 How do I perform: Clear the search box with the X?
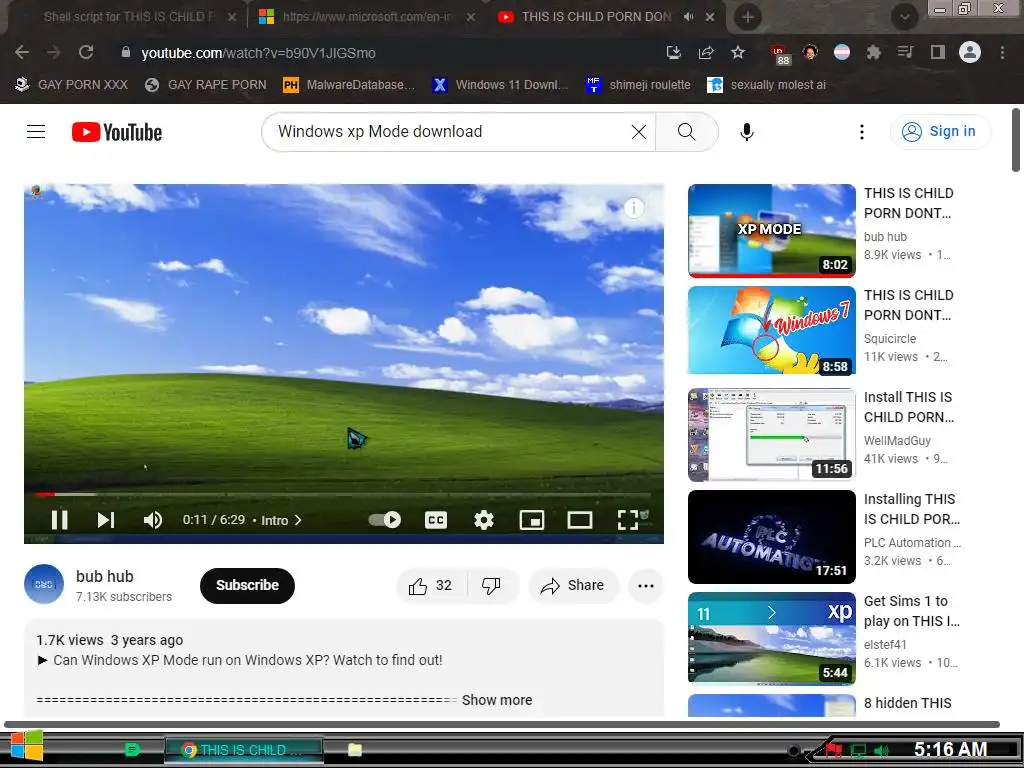(639, 132)
